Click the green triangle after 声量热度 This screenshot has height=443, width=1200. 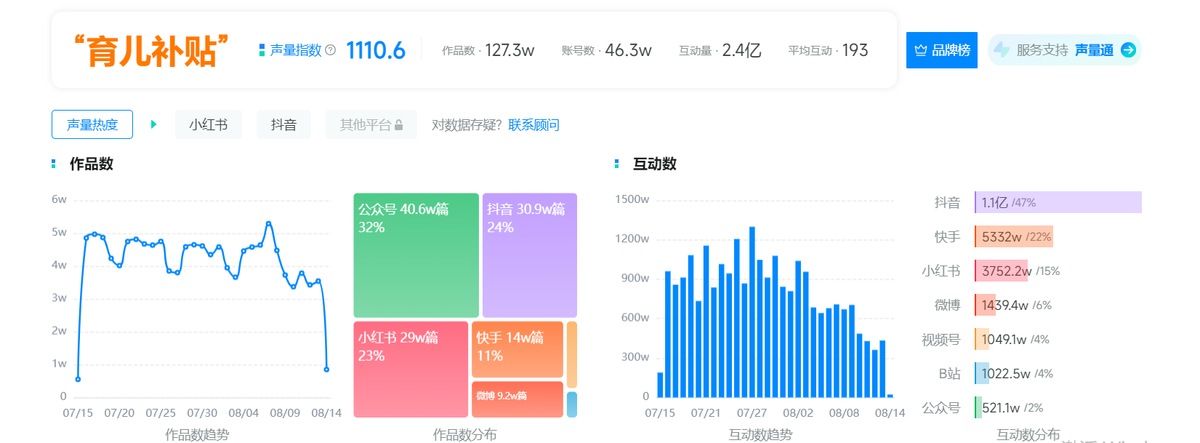(154, 125)
